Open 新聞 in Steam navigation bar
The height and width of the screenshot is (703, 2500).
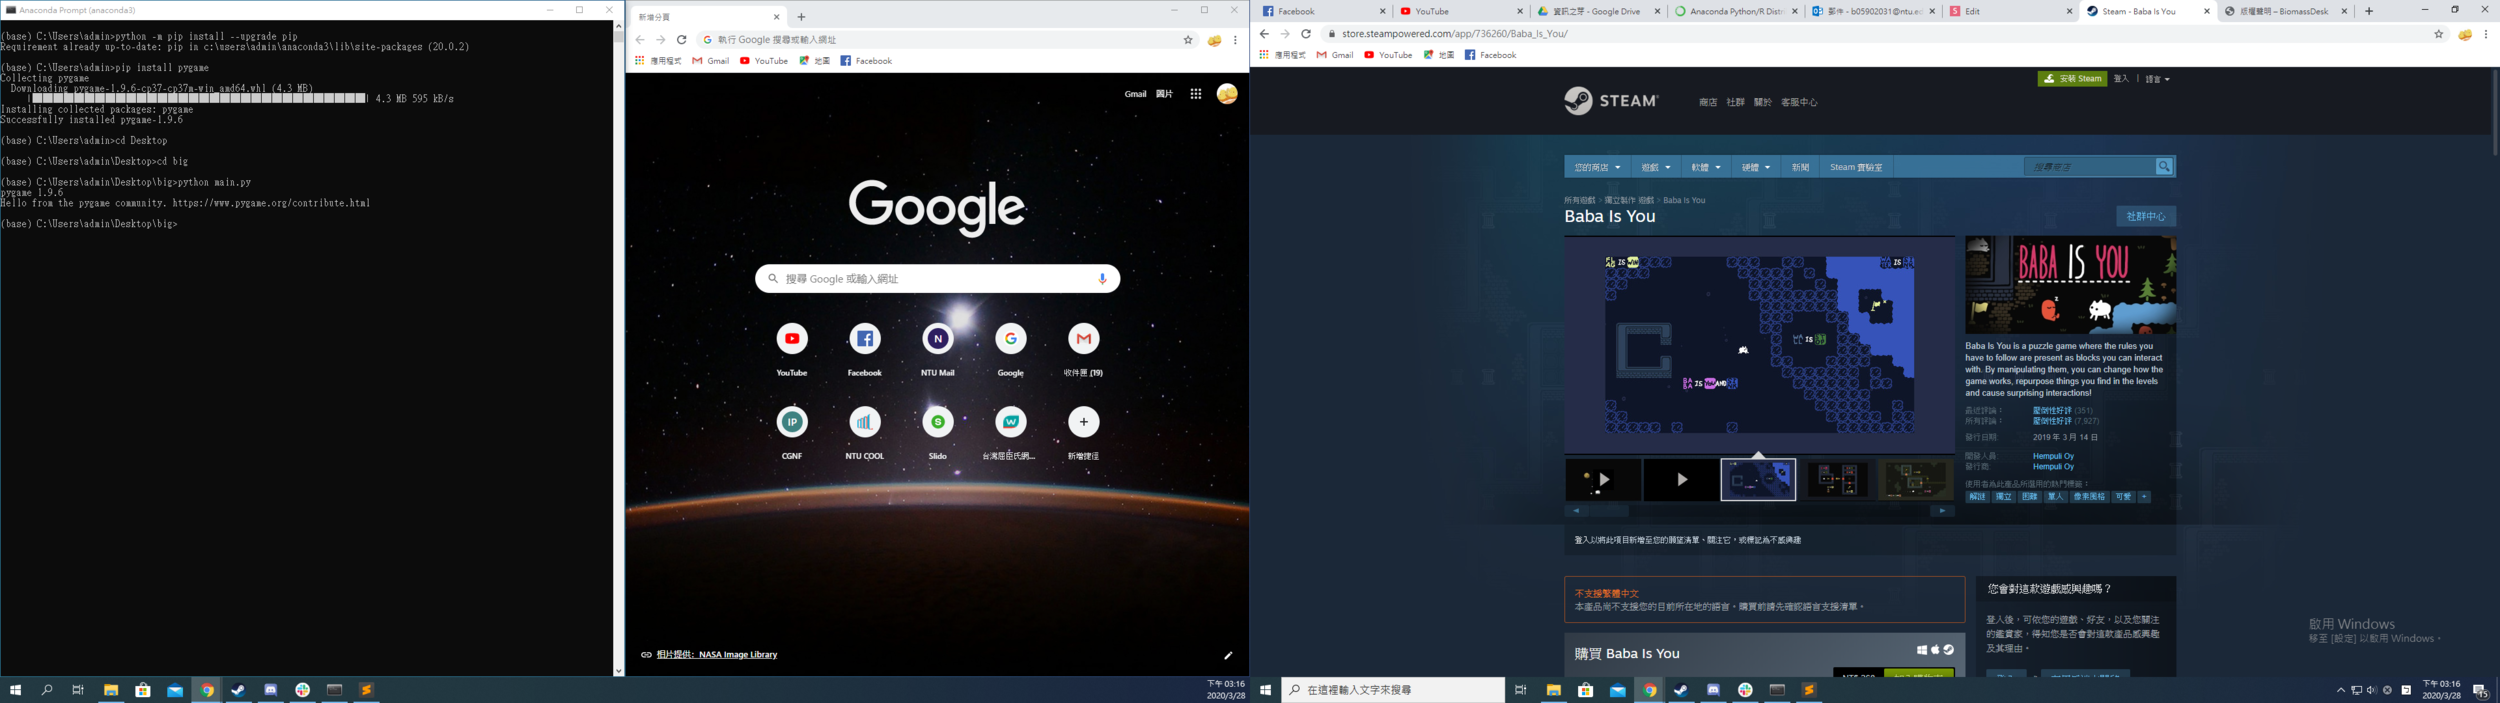[x=1800, y=167]
